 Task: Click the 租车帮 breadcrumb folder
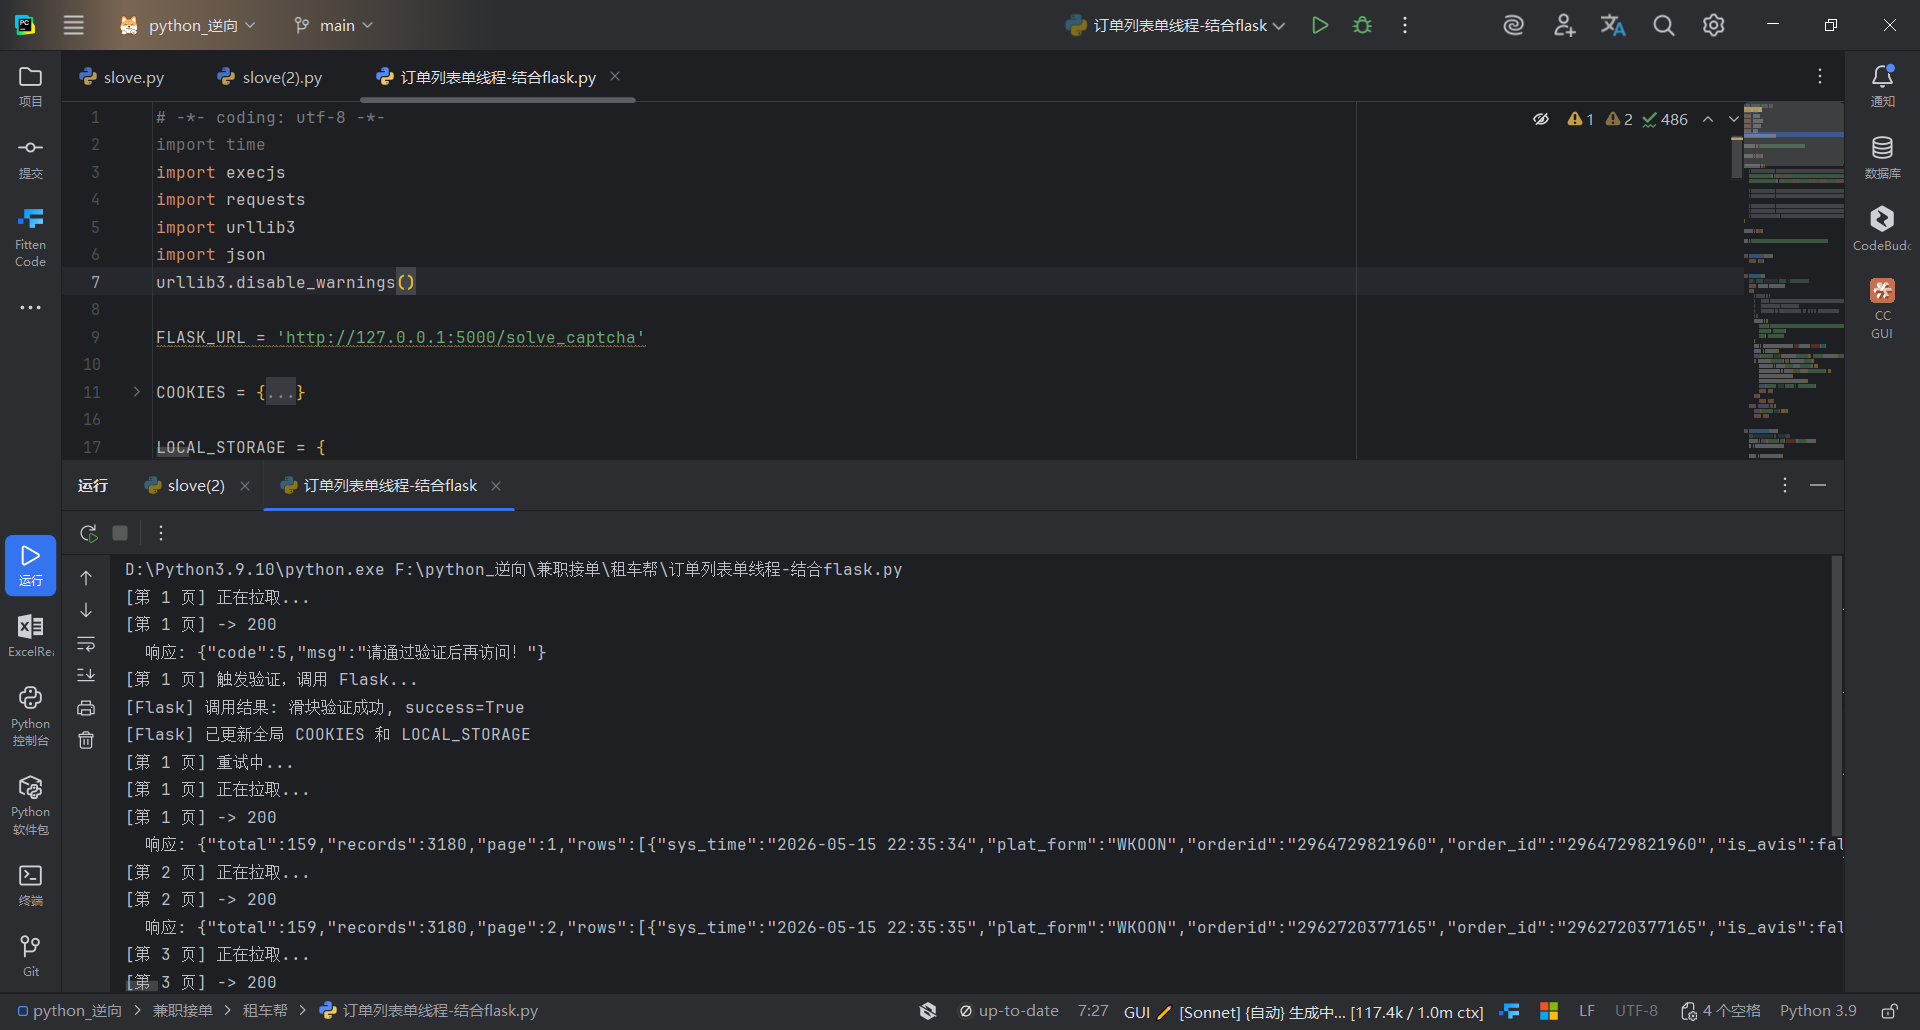pos(265,1011)
